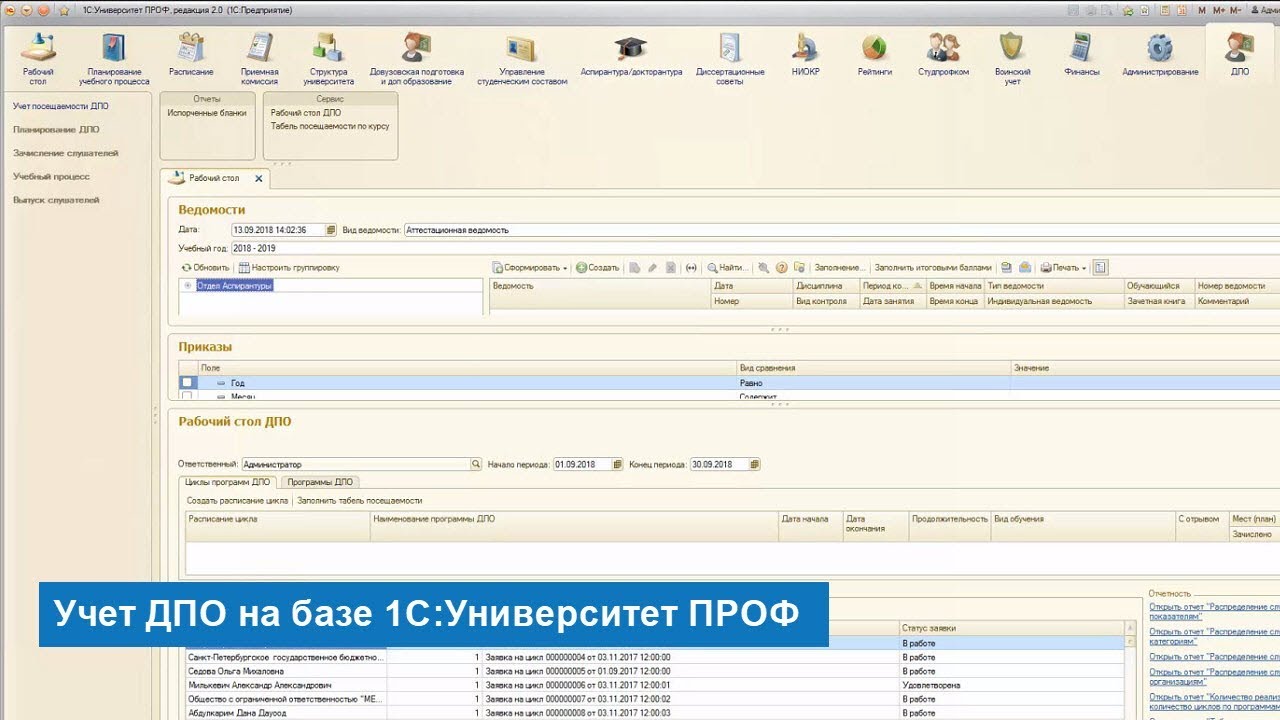The image size is (1280, 720).
Task: Expand the Отдел Аспирантуры tree node
Action: point(187,285)
